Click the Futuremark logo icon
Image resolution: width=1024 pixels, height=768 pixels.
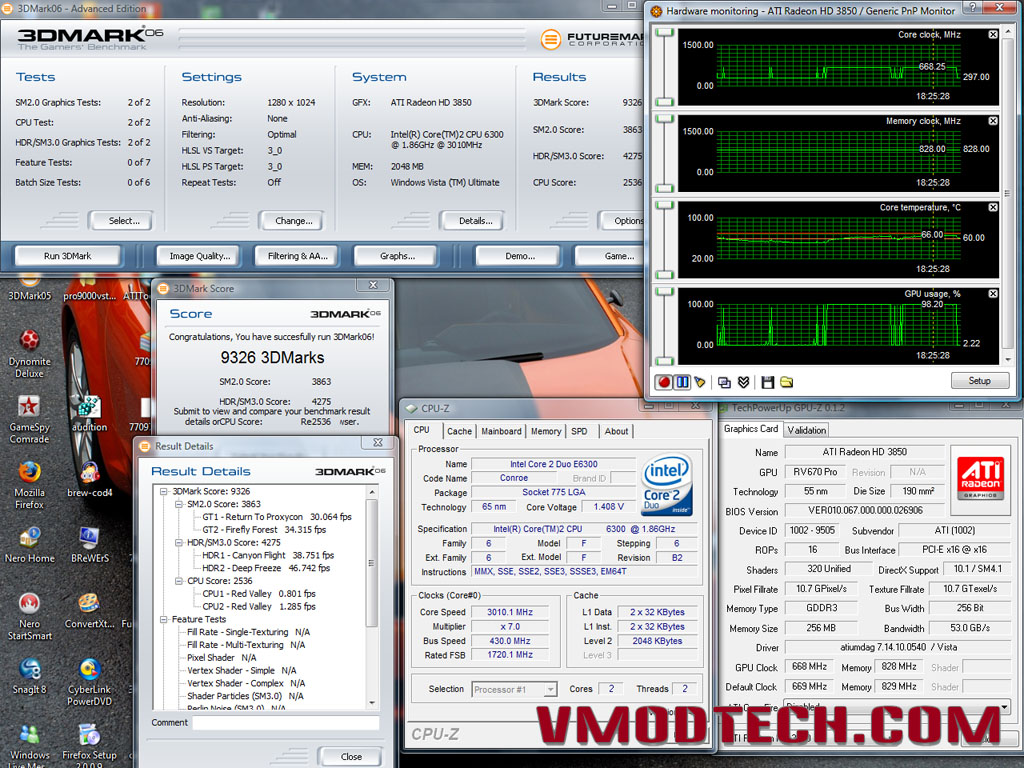[x=551, y=40]
